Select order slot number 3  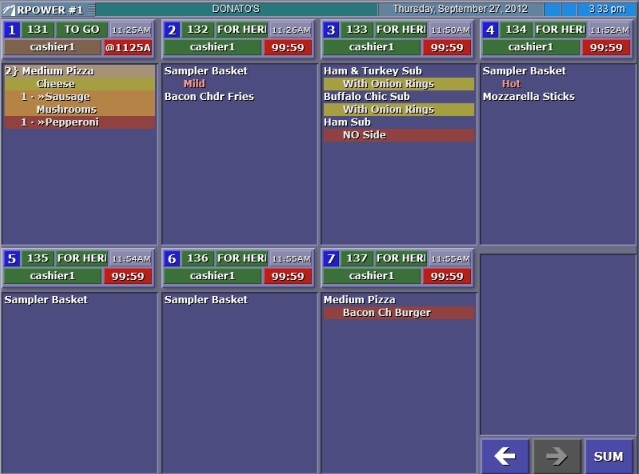click(x=331, y=30)
